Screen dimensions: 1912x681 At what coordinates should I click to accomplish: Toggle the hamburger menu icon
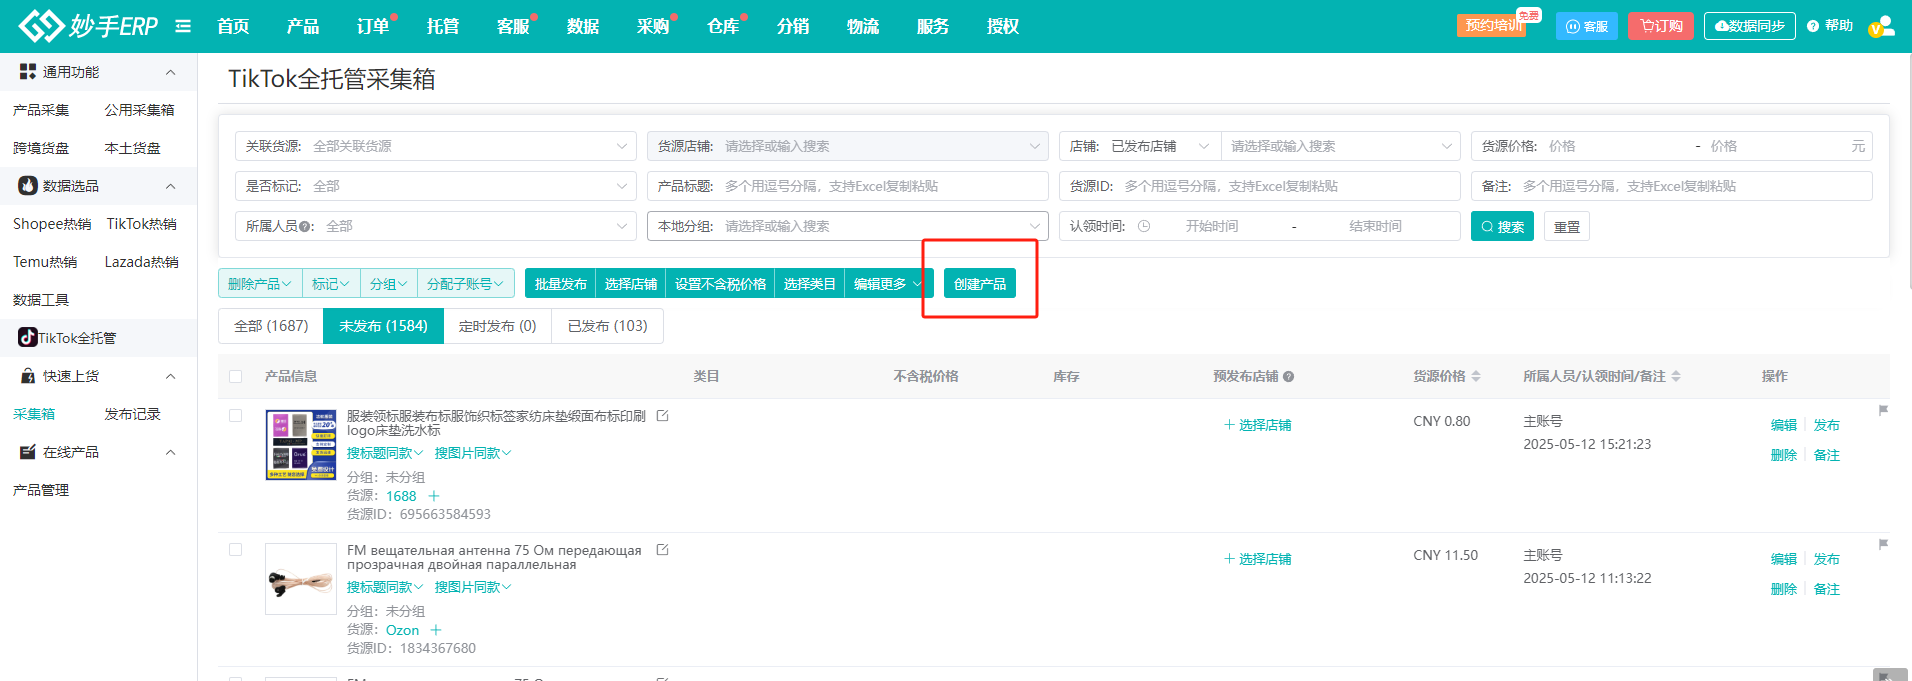click(183, 26)
